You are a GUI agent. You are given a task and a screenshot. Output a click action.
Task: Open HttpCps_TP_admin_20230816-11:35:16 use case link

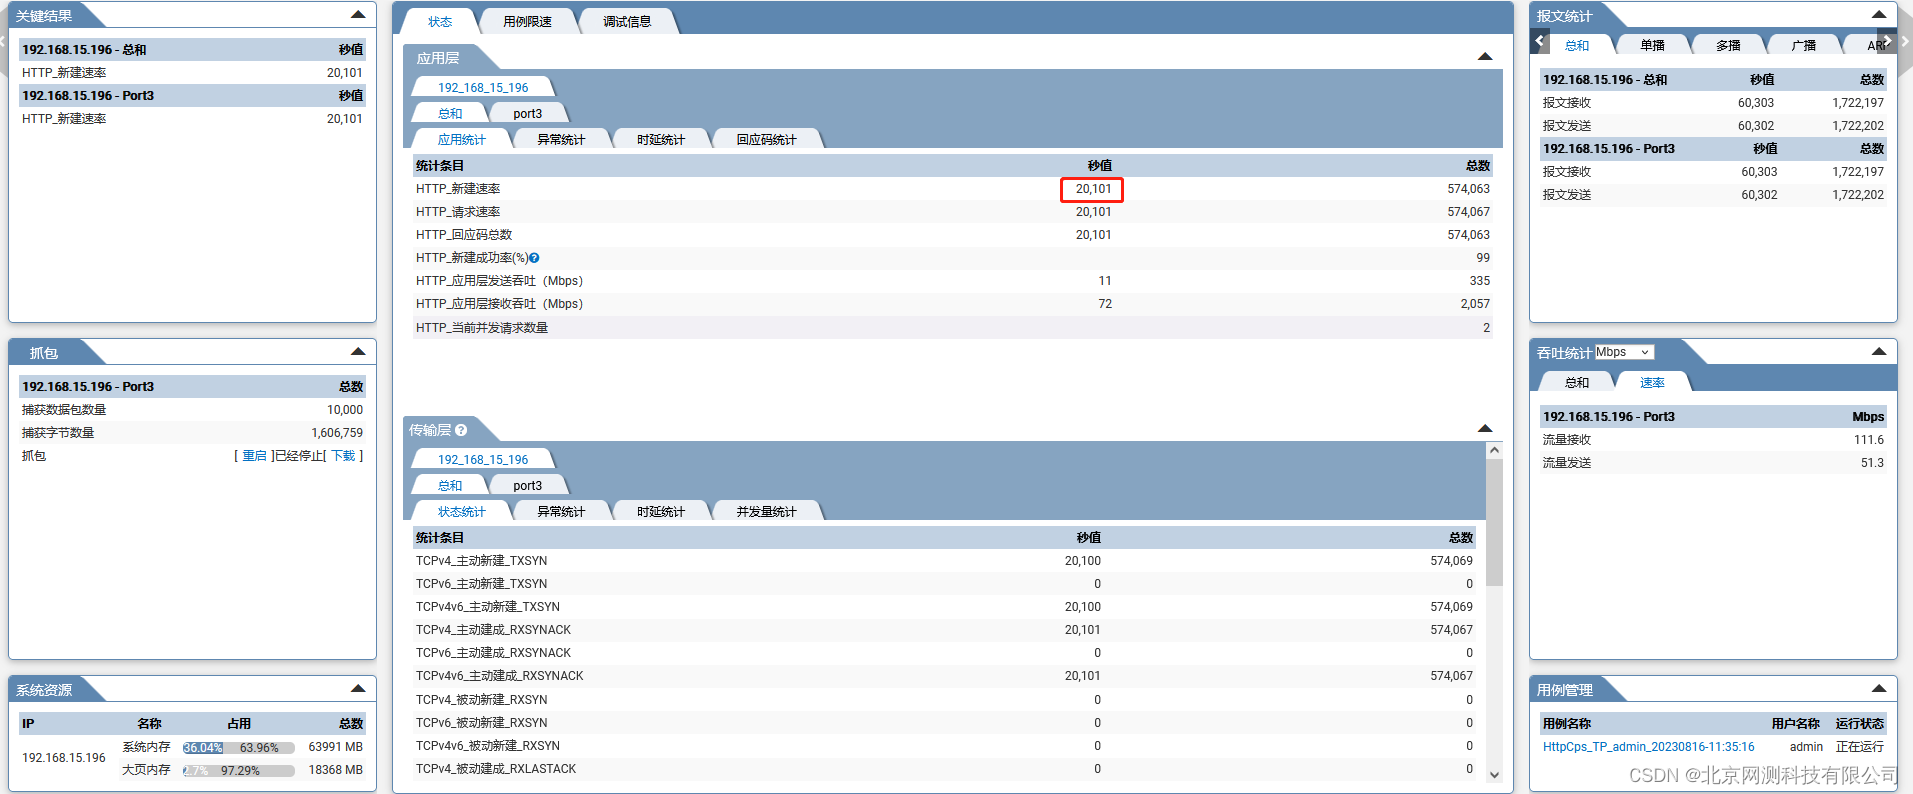[x=1648, y=747]
